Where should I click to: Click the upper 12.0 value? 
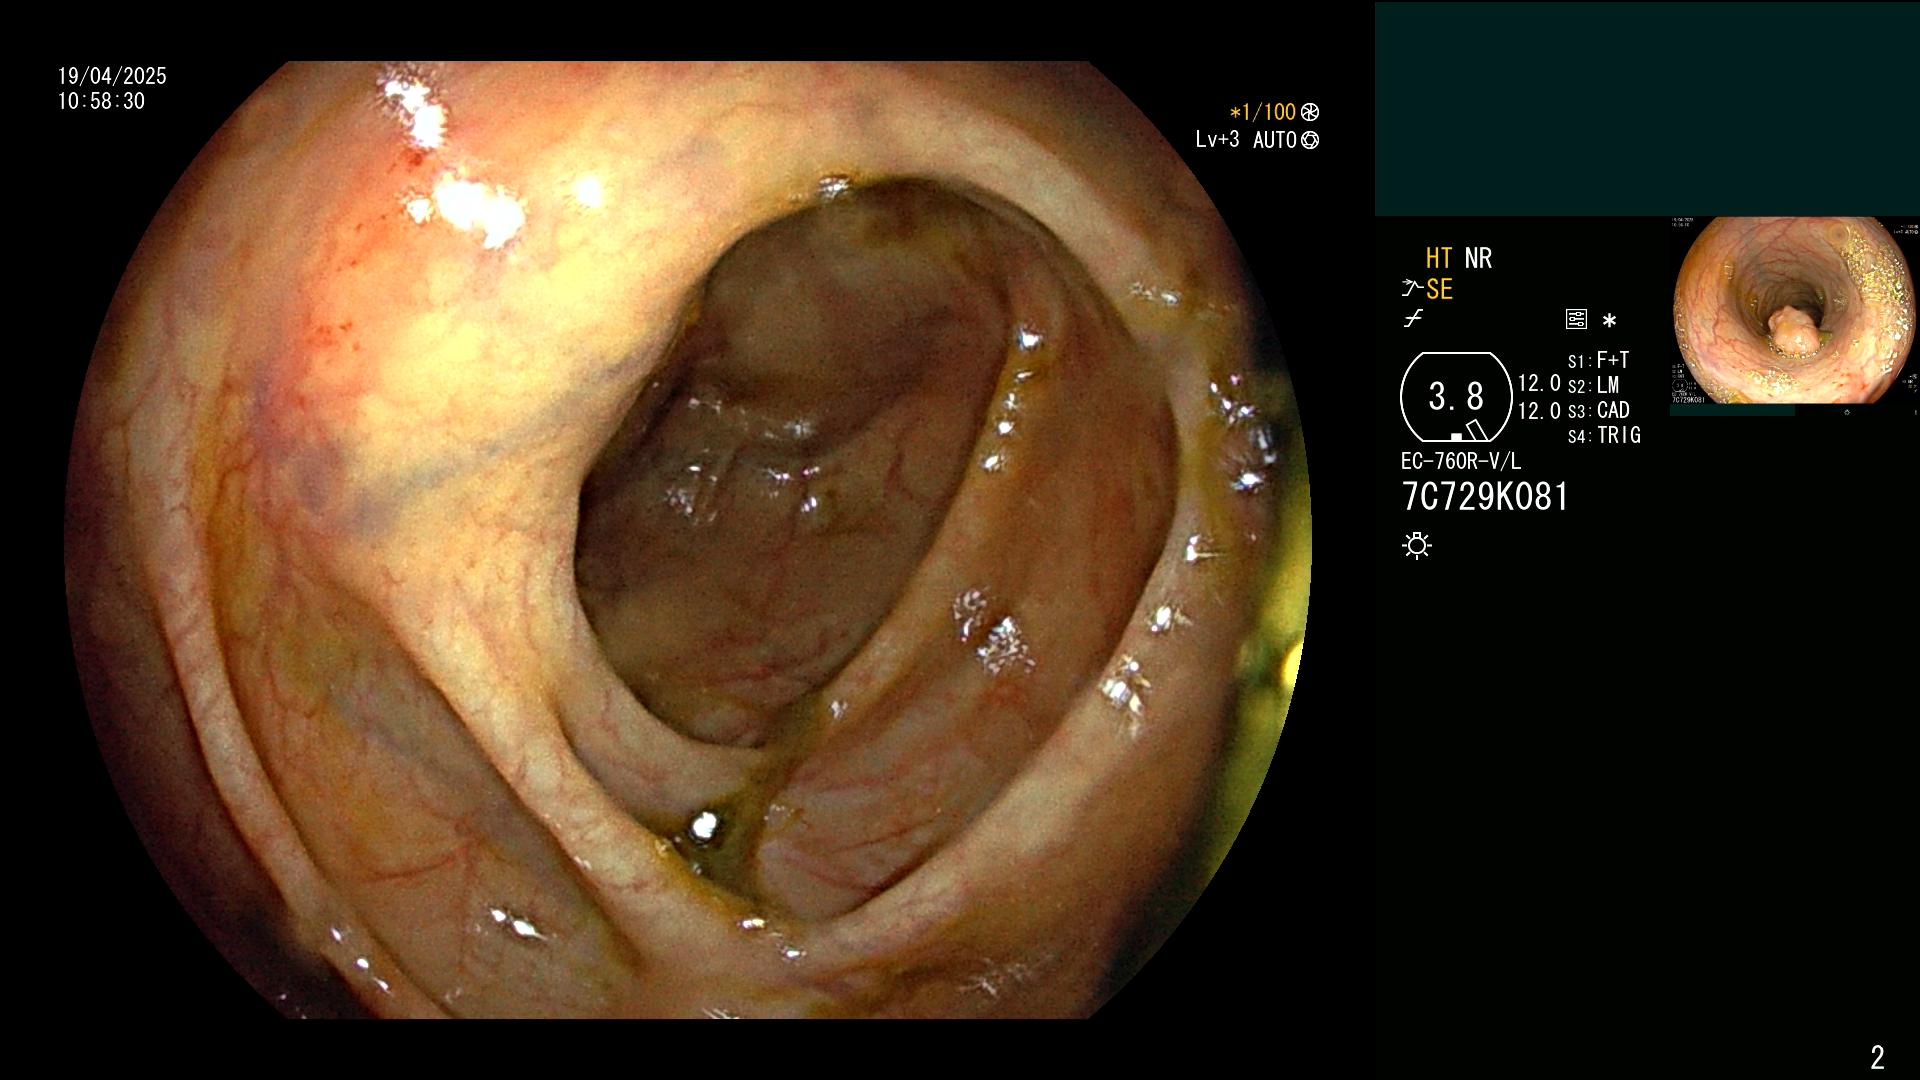1539,384
